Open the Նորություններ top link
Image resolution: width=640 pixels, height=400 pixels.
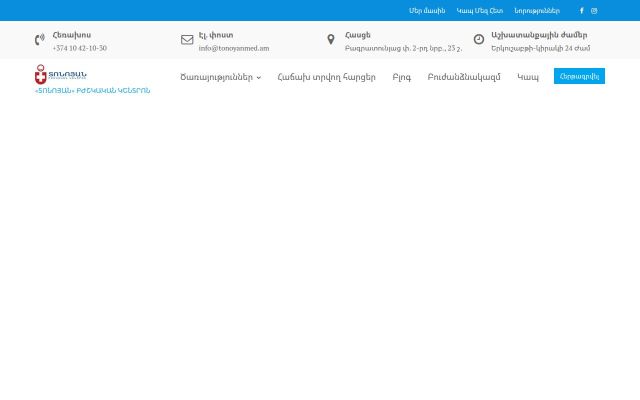(x=537, y=11)
